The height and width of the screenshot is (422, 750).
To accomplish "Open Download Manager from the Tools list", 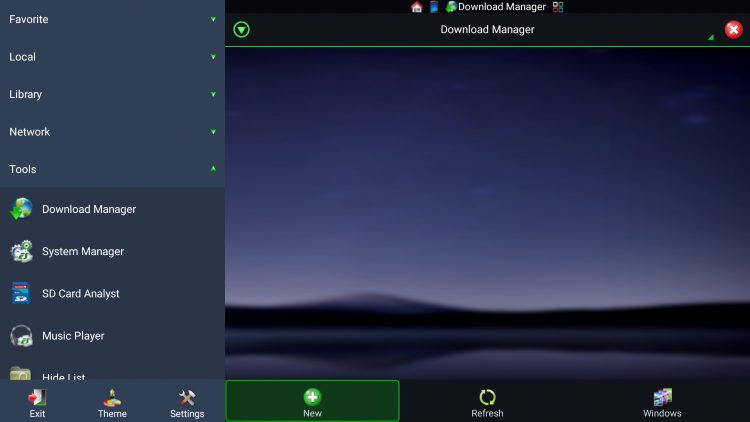I will 88,209.
